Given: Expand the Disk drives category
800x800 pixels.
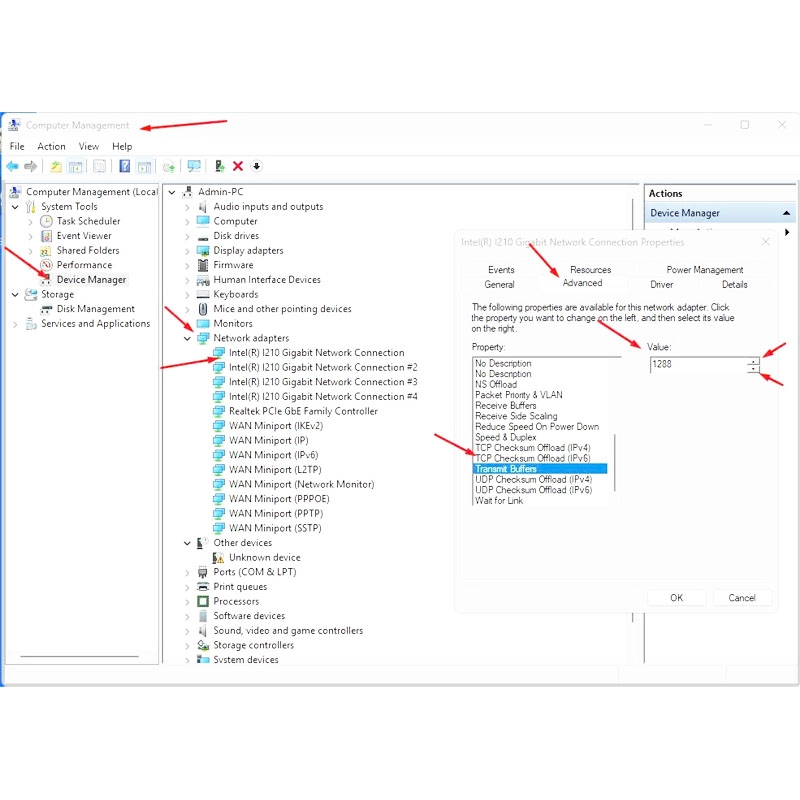Looking at the screenshot, I should click(x=187, y=236).
